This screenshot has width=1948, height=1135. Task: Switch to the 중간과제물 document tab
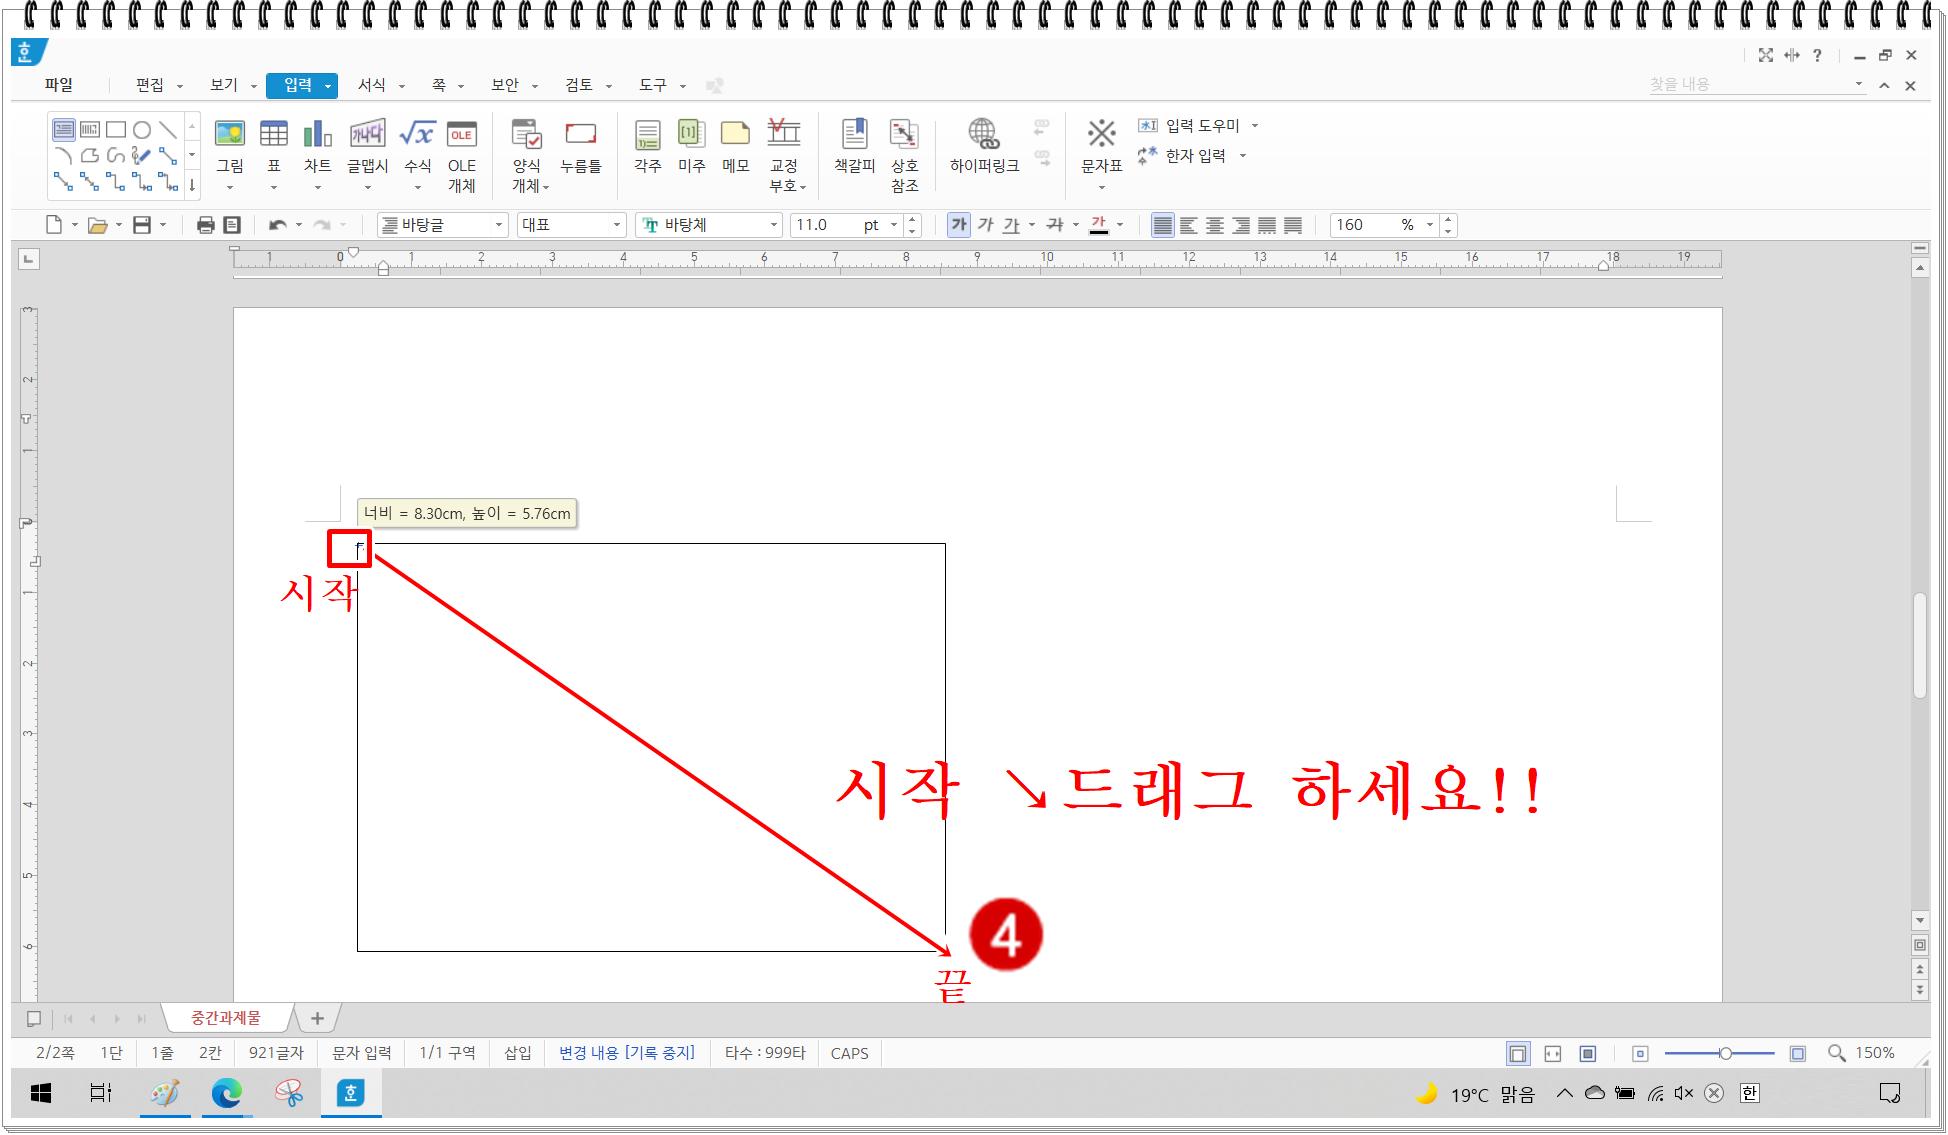pyautogui.click(x=226, y=1018)
